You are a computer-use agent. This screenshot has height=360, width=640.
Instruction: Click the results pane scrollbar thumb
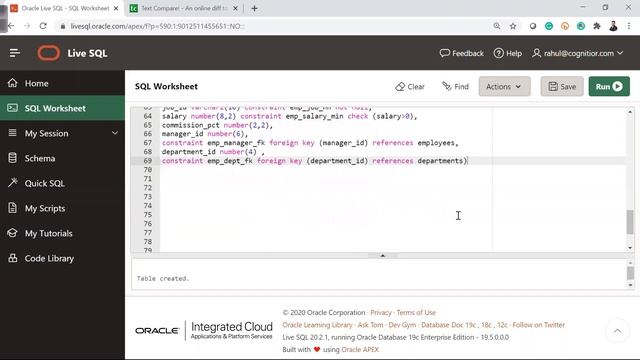click(x=630, y=273)
